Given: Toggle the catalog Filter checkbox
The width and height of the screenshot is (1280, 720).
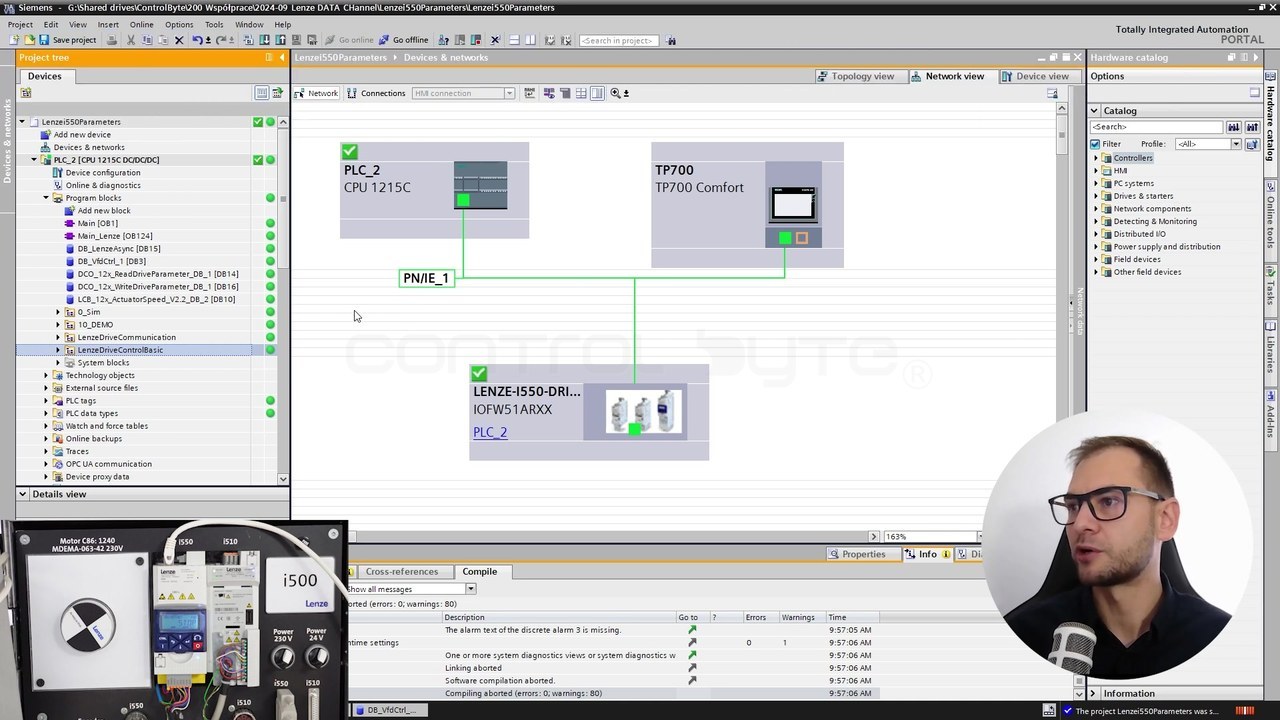Looking at the screenshot, I should tap(1095, 144).
